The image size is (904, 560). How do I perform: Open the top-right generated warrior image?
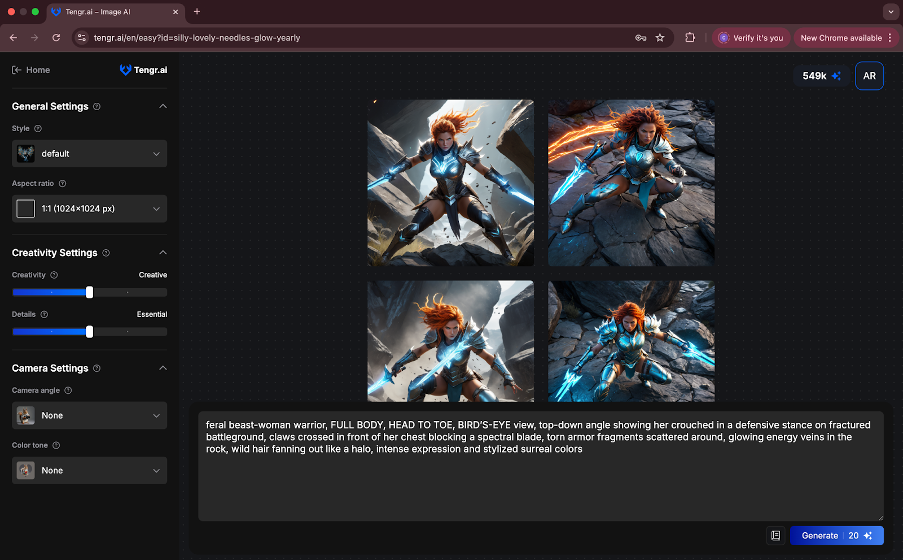[x=631, y=183]
